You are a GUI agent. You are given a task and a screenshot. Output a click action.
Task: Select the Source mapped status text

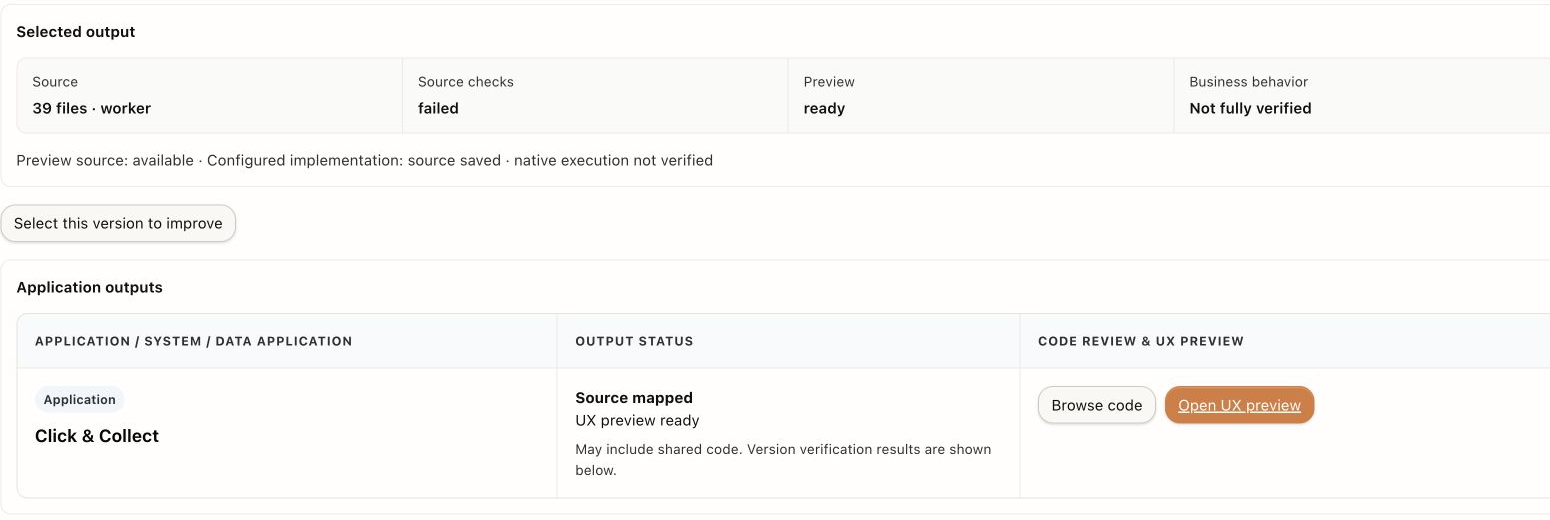634,398
